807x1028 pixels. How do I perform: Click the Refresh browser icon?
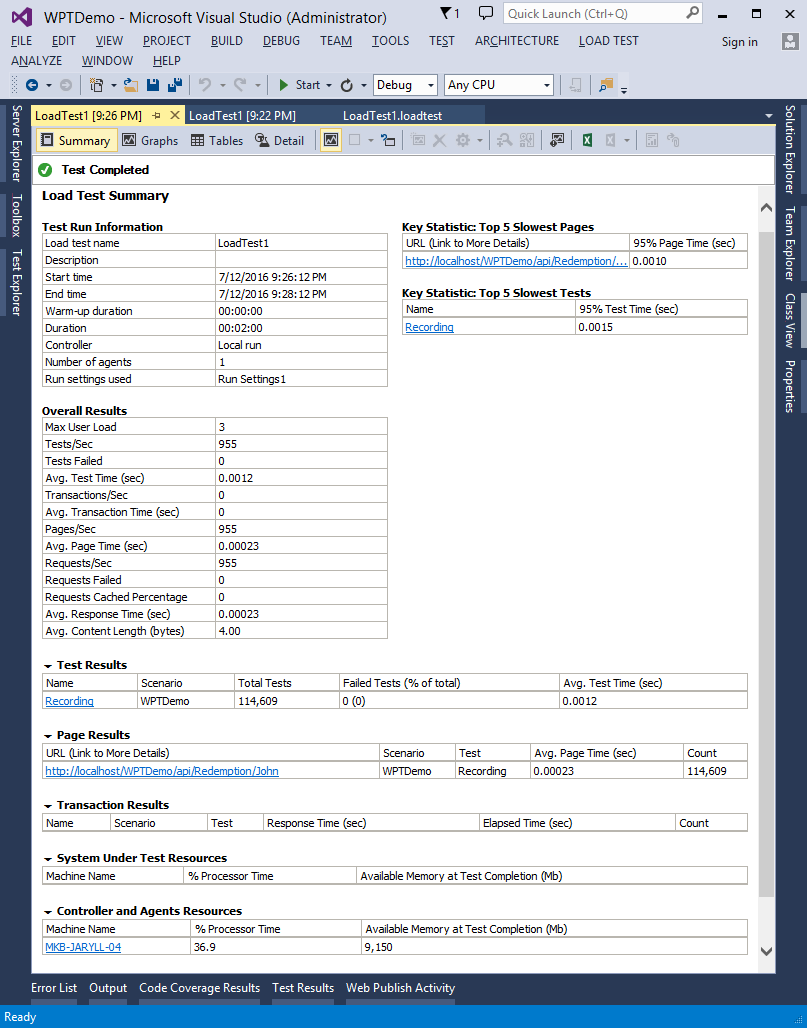pyautogui.click(x=346, y=85)
